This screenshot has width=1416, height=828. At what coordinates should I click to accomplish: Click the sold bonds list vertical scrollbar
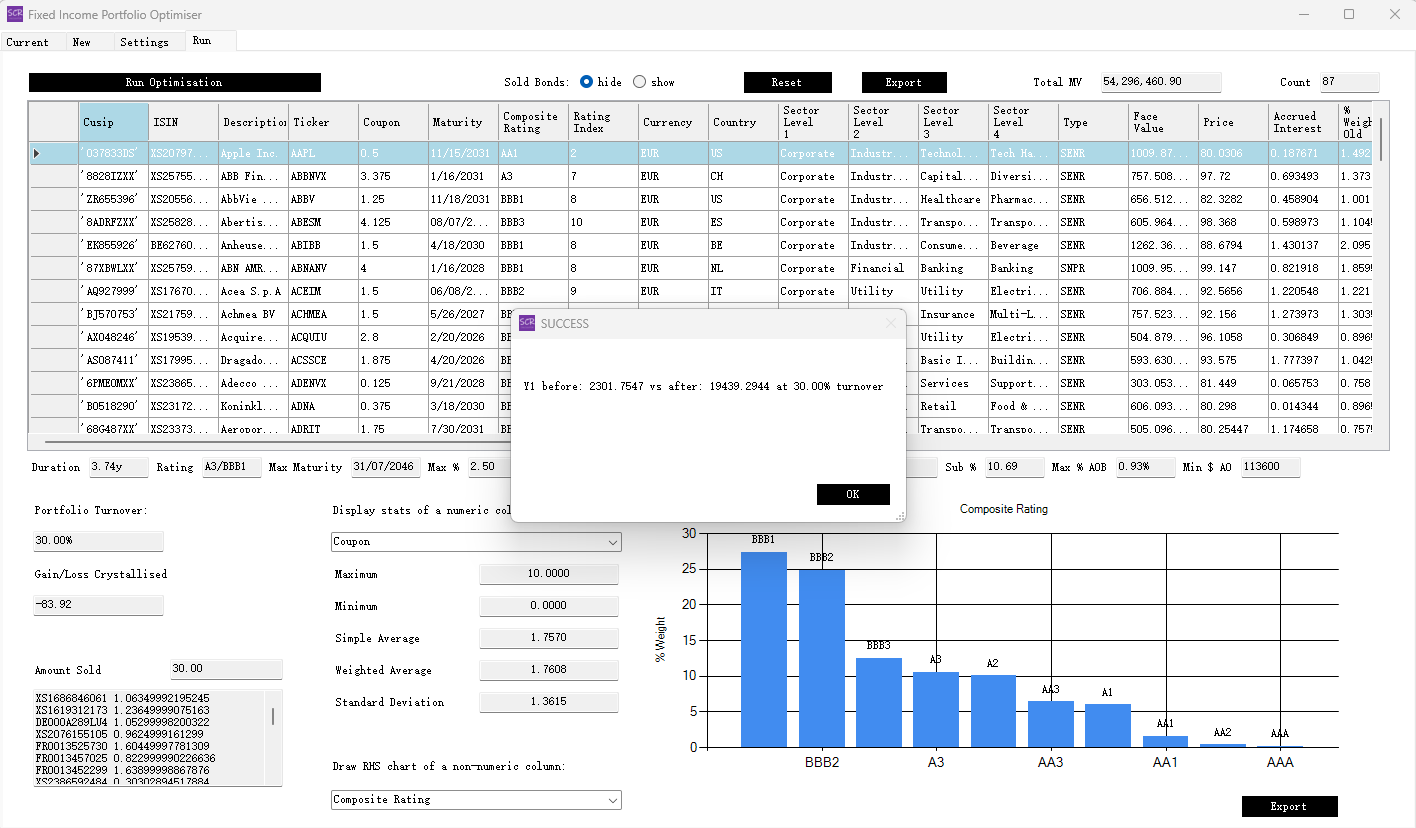[x=273, y=716]
